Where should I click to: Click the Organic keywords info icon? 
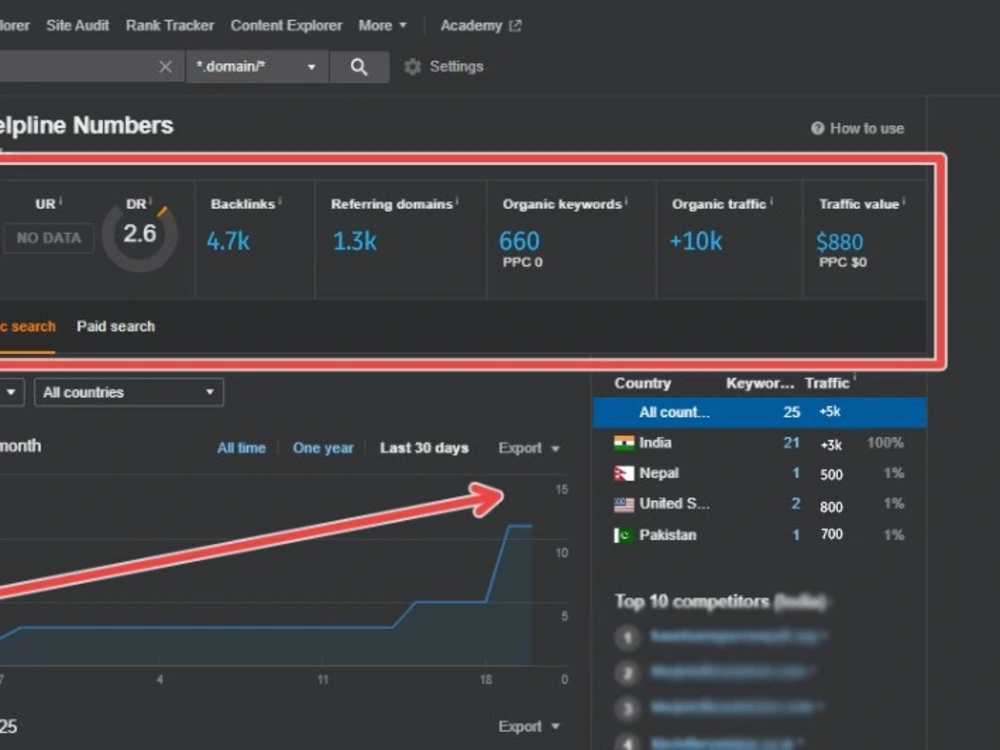(x=626, y=202)
